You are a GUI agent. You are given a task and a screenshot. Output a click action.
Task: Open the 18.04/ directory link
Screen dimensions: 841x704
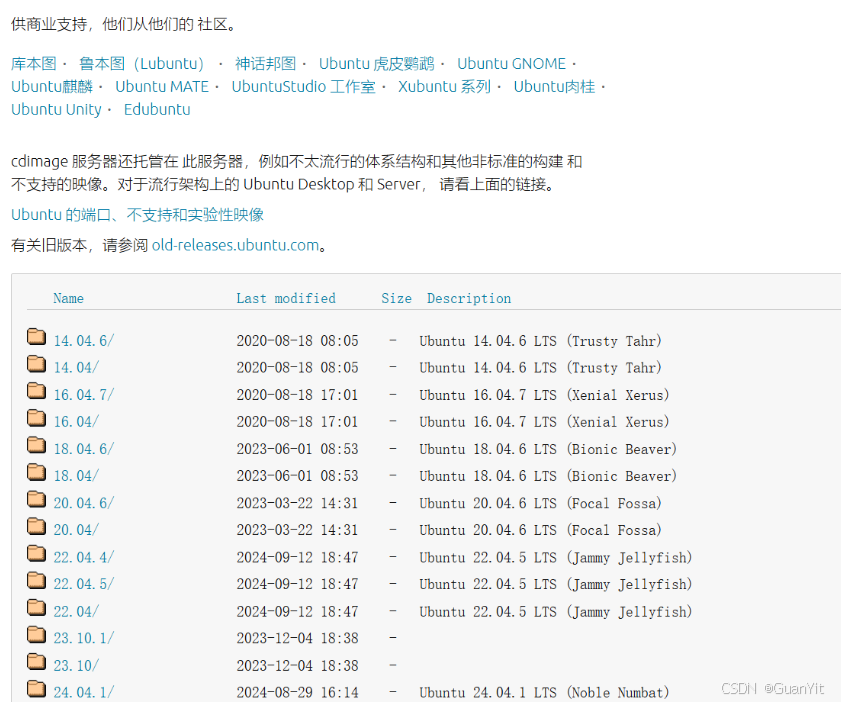click(x=76, y=476)
